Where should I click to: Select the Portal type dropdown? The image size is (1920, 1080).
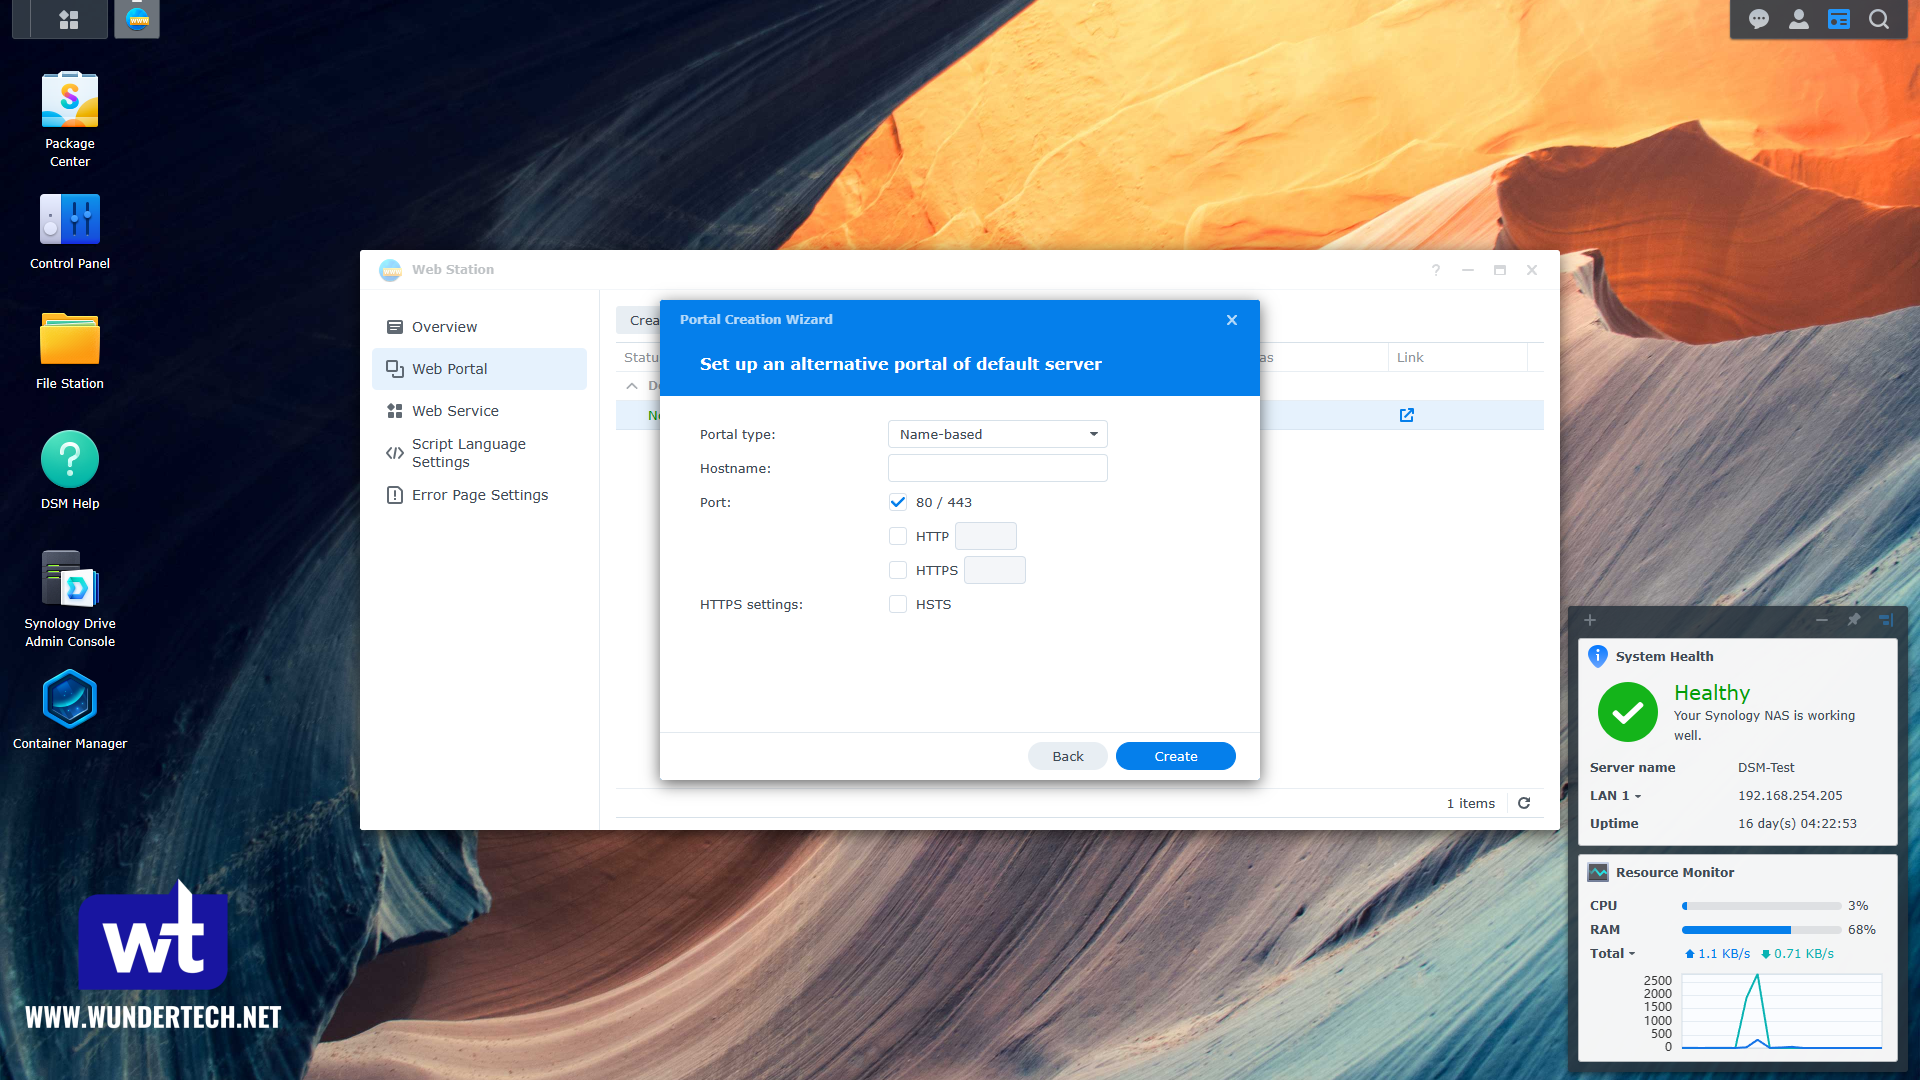pos(996,434)
